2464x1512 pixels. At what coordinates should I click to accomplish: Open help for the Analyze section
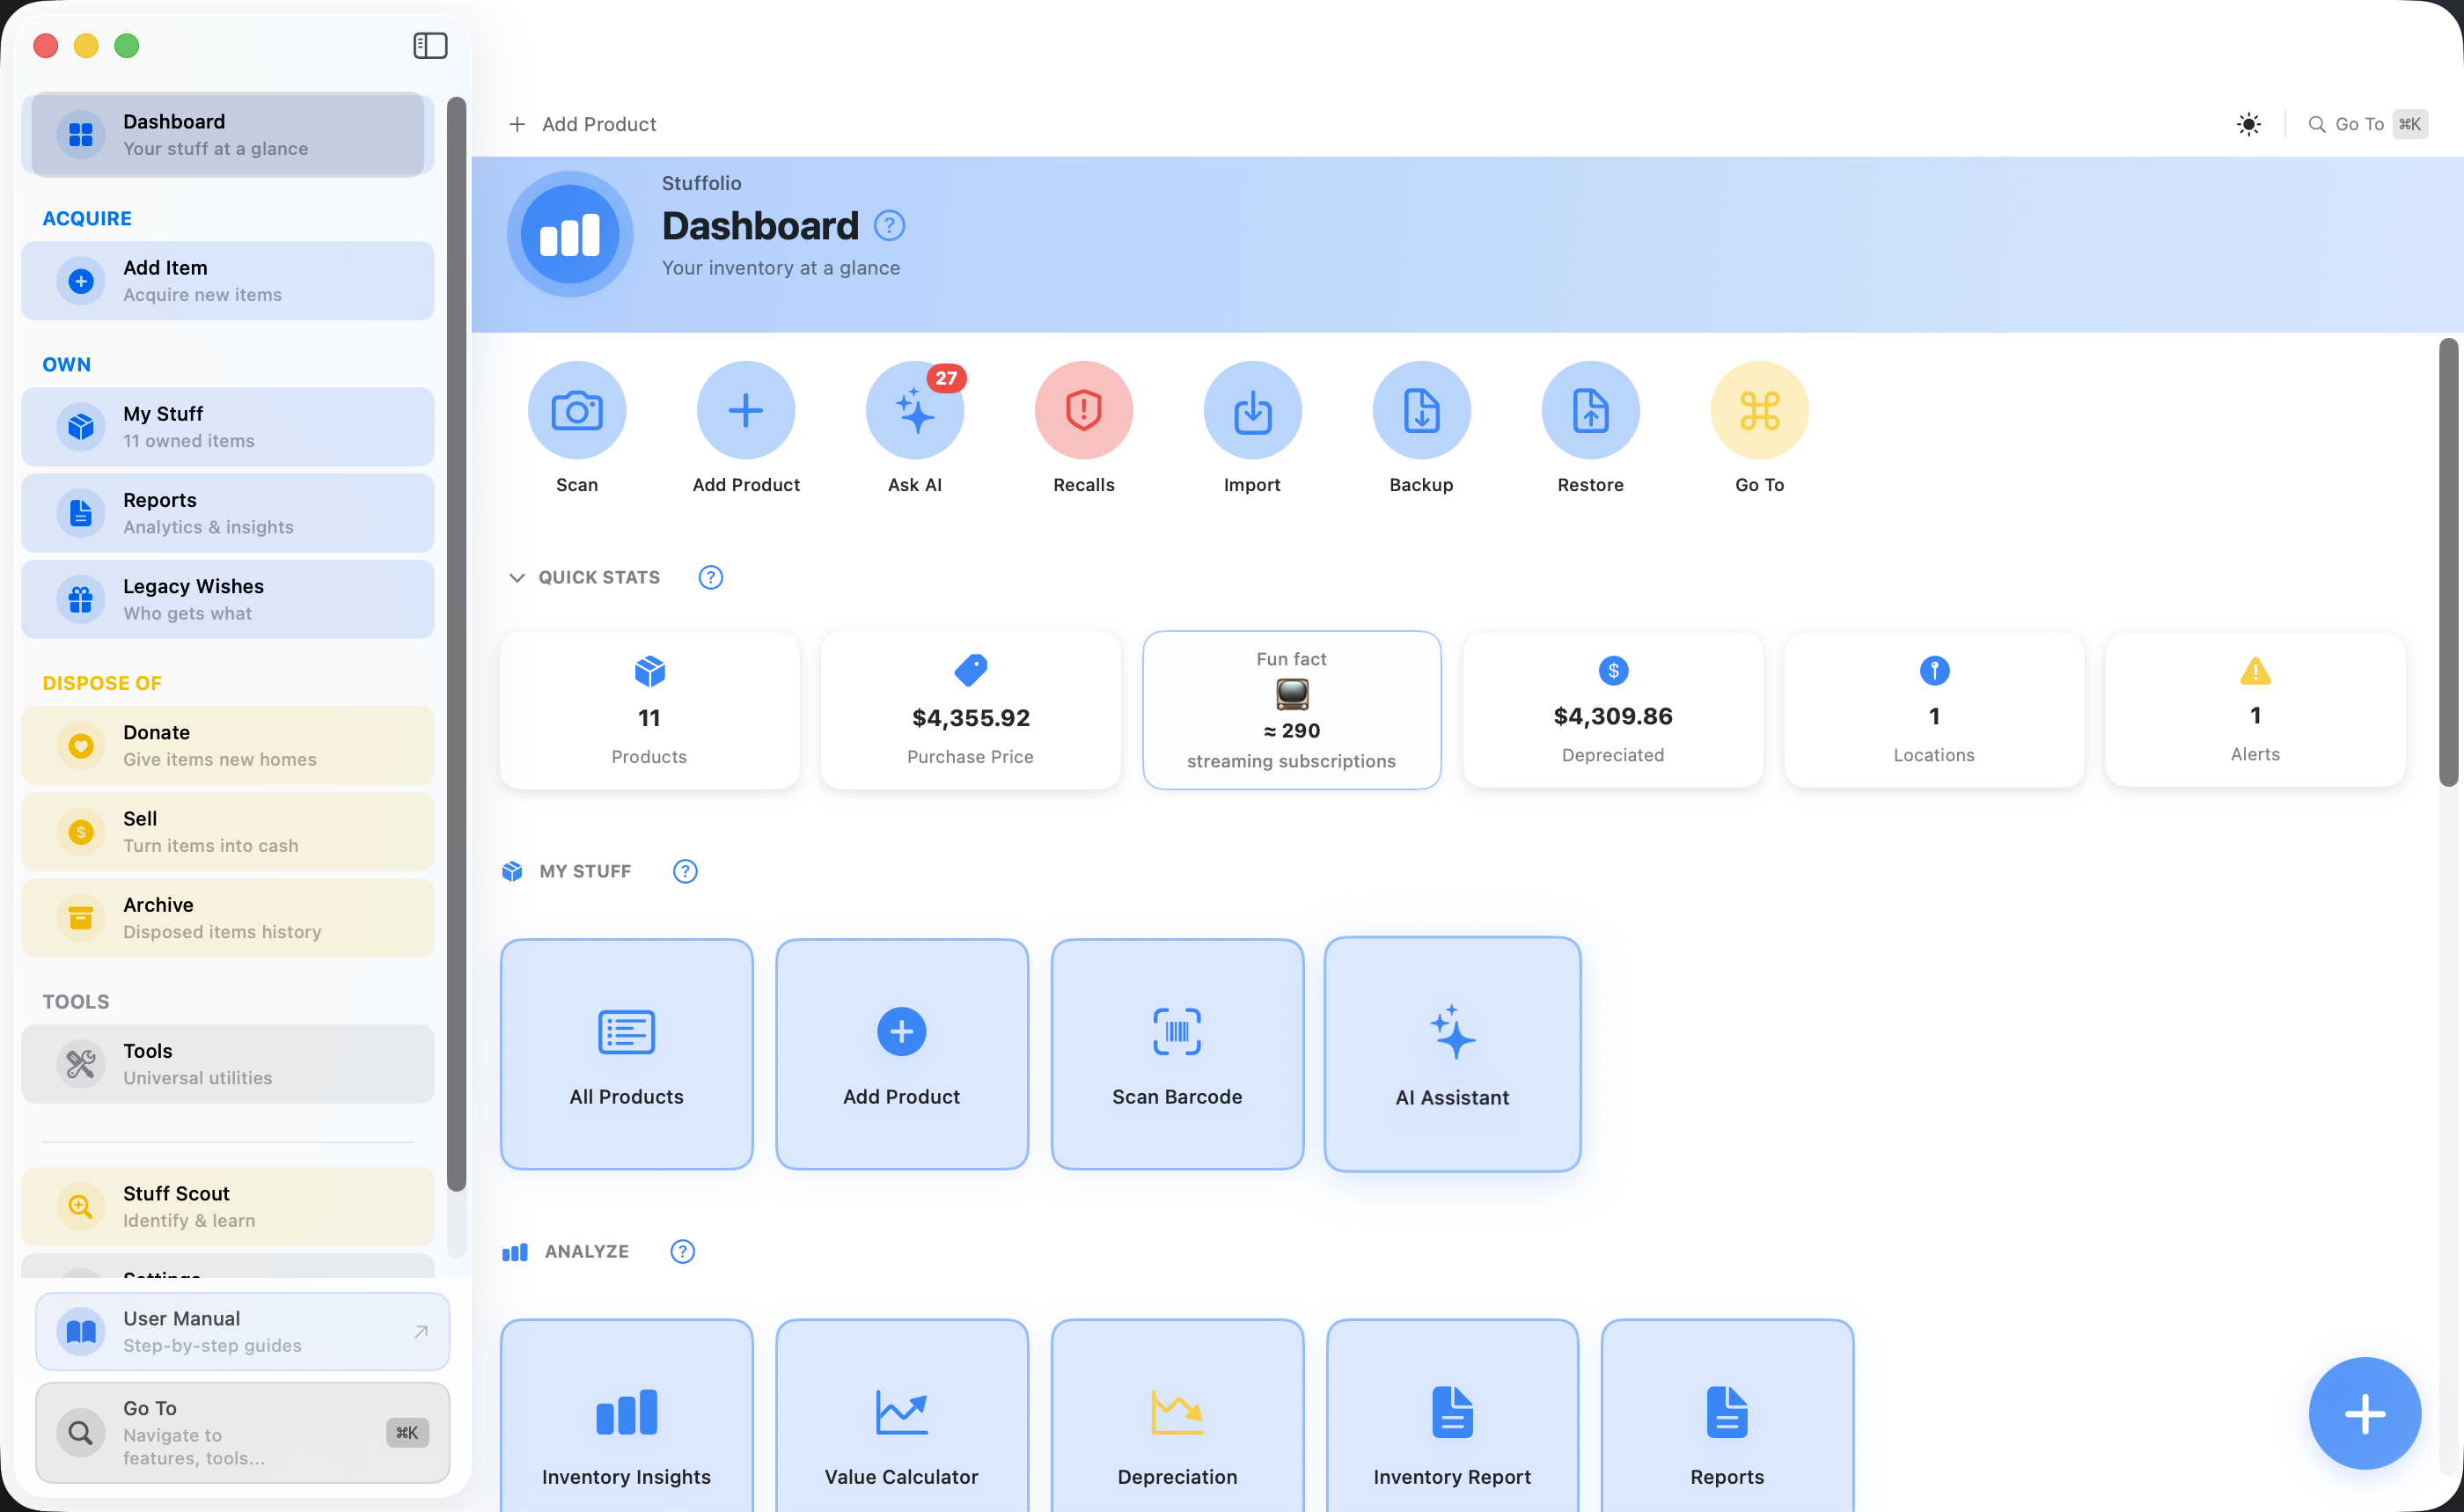[682, 1252]
